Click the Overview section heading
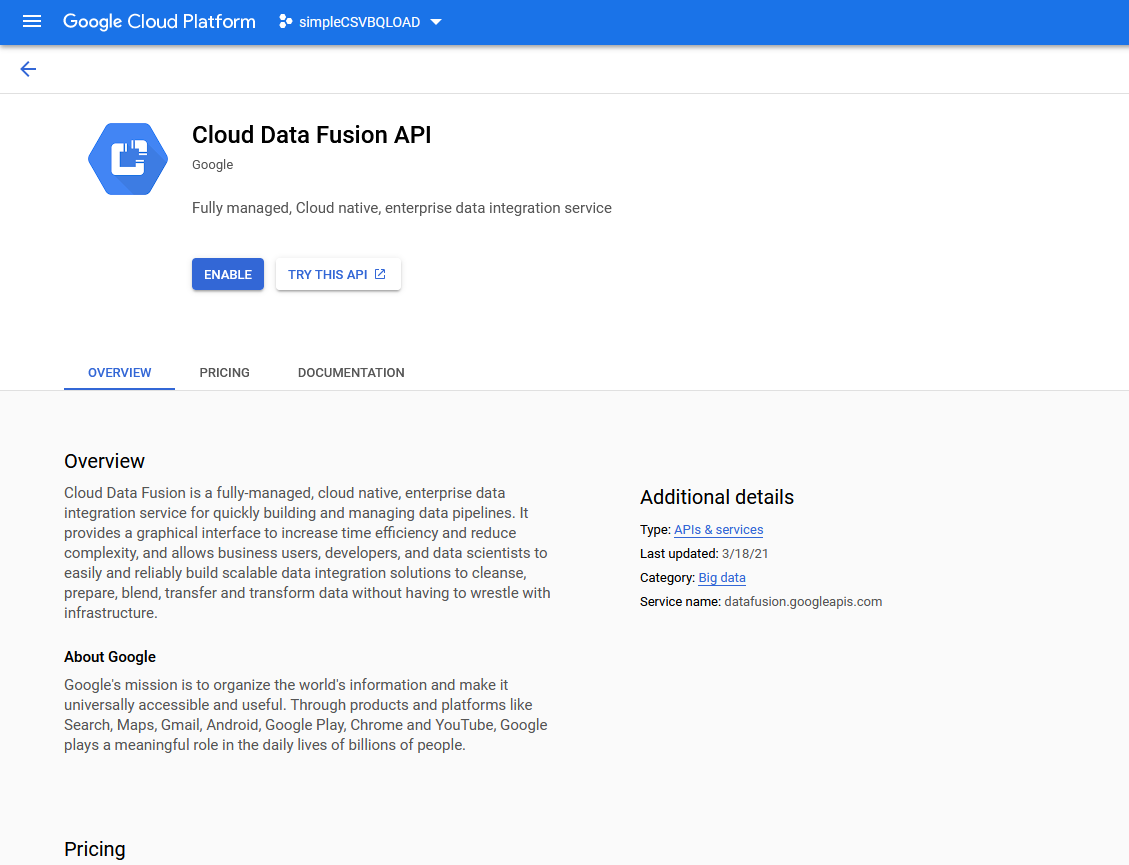 click(x=104, y=461)
